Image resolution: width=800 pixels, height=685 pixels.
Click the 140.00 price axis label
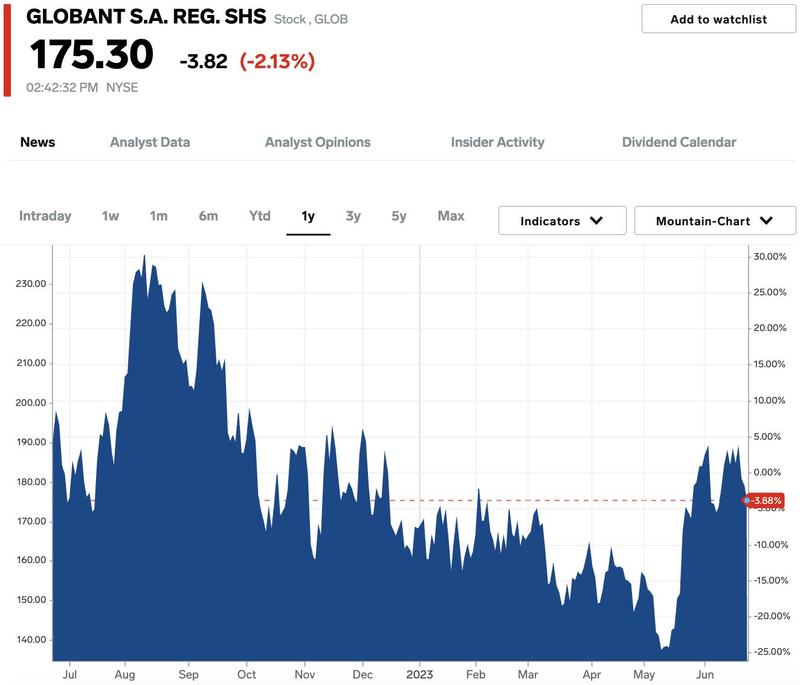(31, 640)
